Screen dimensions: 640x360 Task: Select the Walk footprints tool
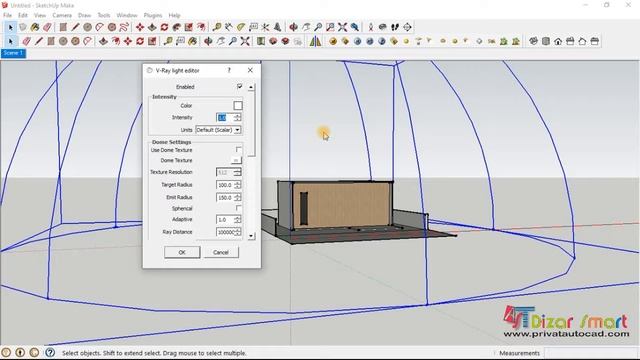(395, 27)
